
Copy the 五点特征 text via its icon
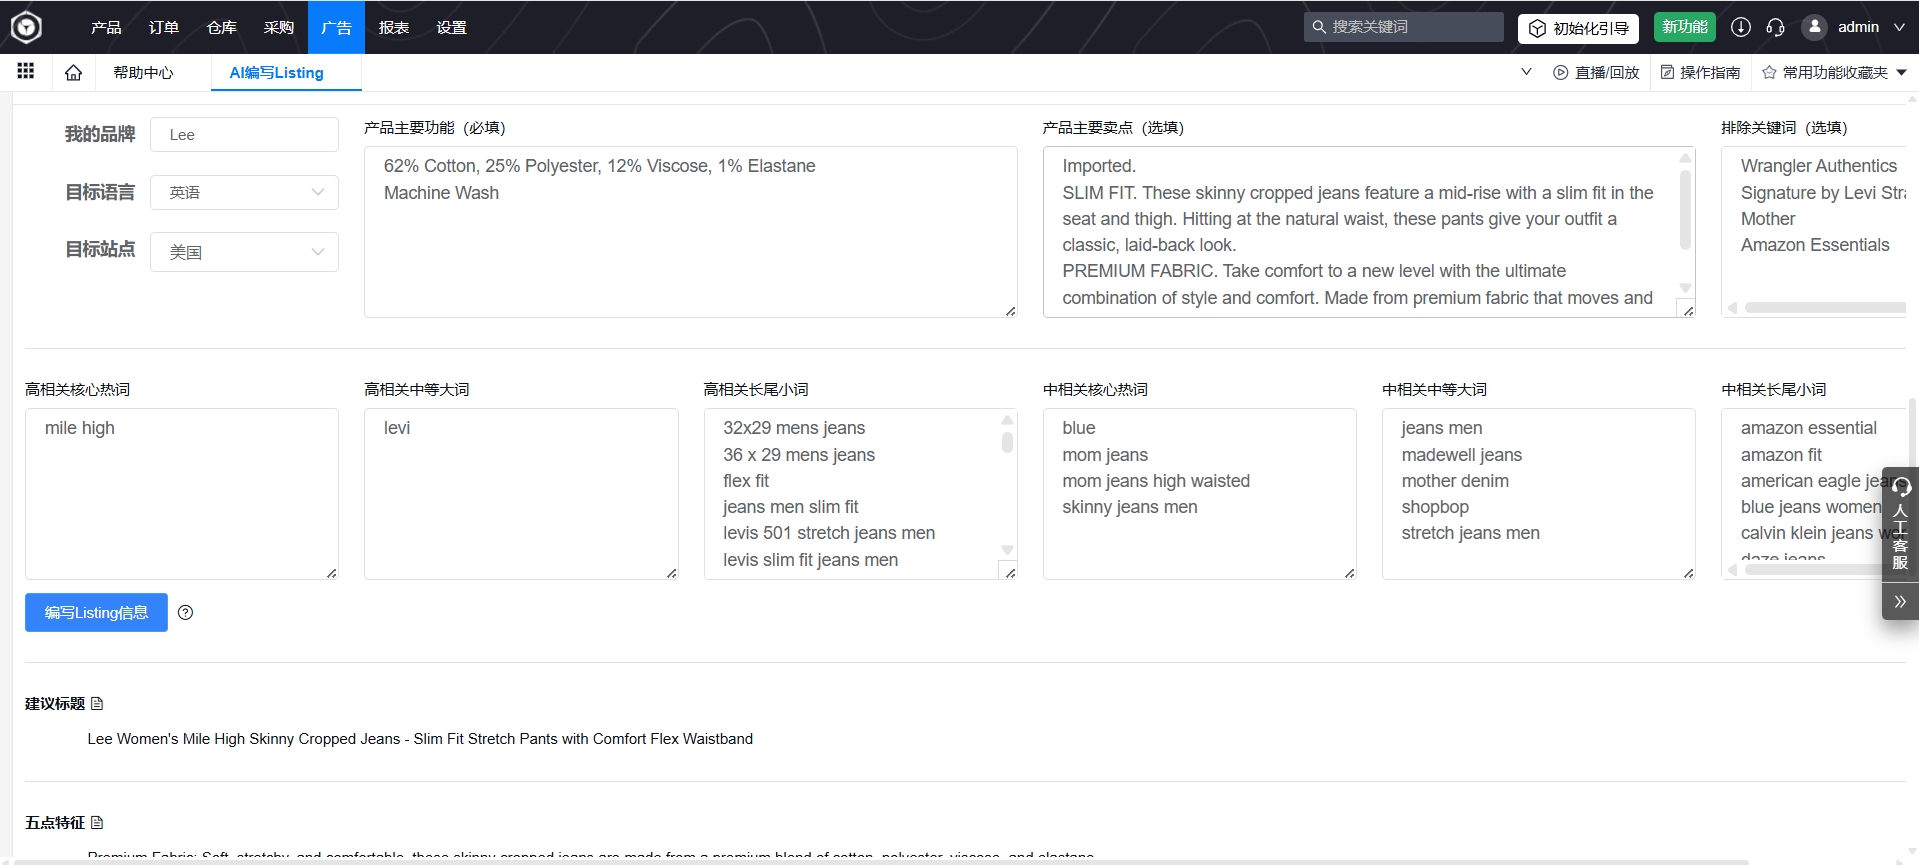(97, 823)
